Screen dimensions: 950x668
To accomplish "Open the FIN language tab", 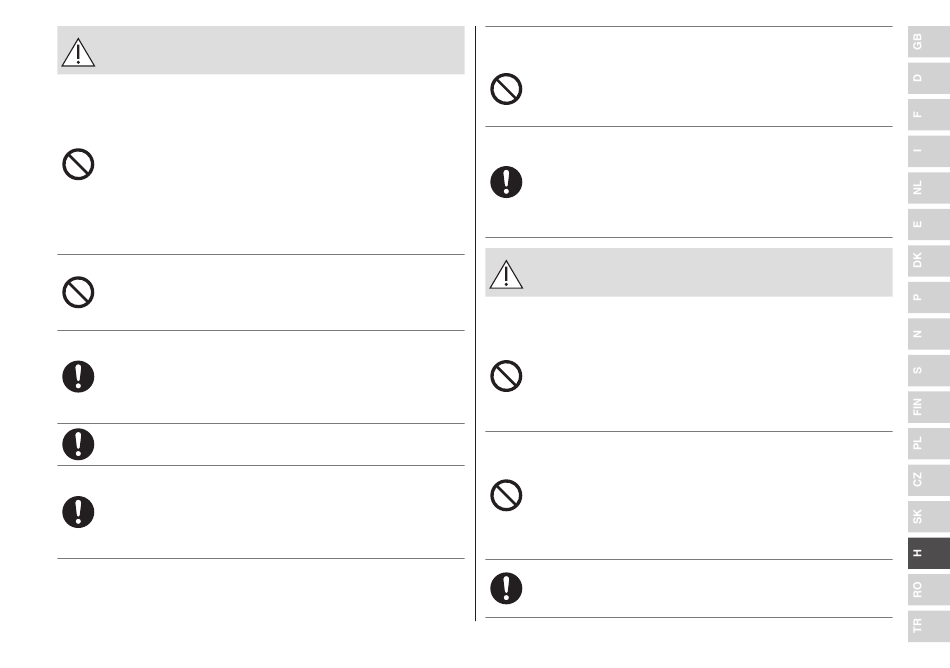I will click(928, 407).
